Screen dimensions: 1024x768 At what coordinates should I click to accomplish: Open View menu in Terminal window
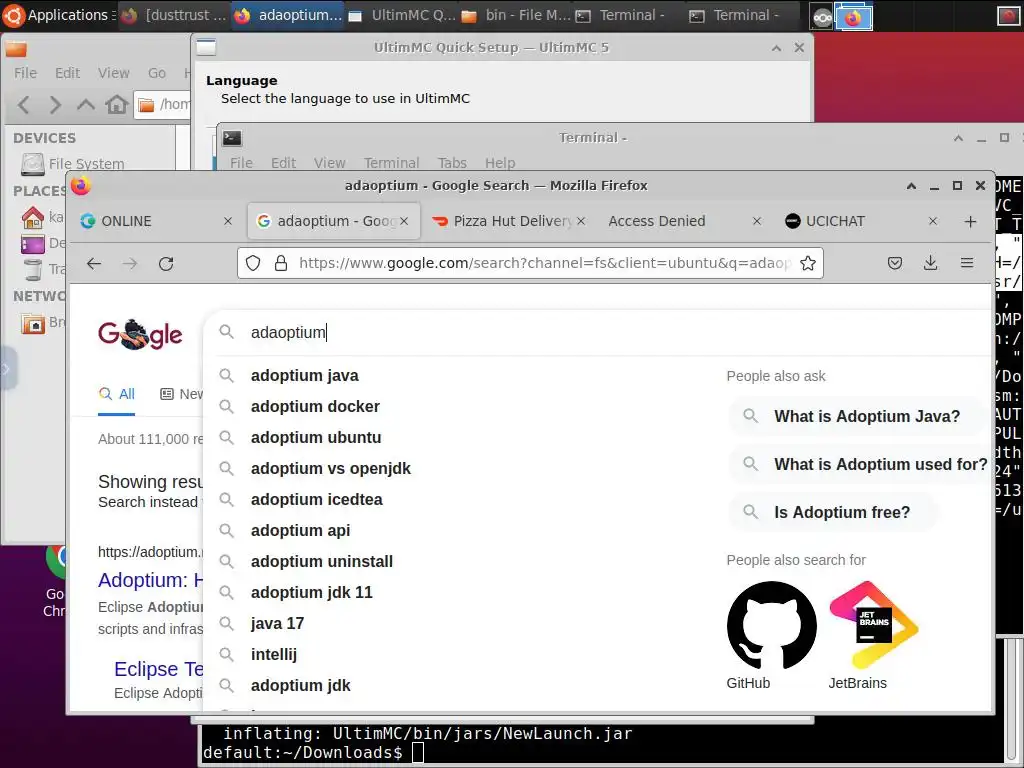[x=329, y=163]
